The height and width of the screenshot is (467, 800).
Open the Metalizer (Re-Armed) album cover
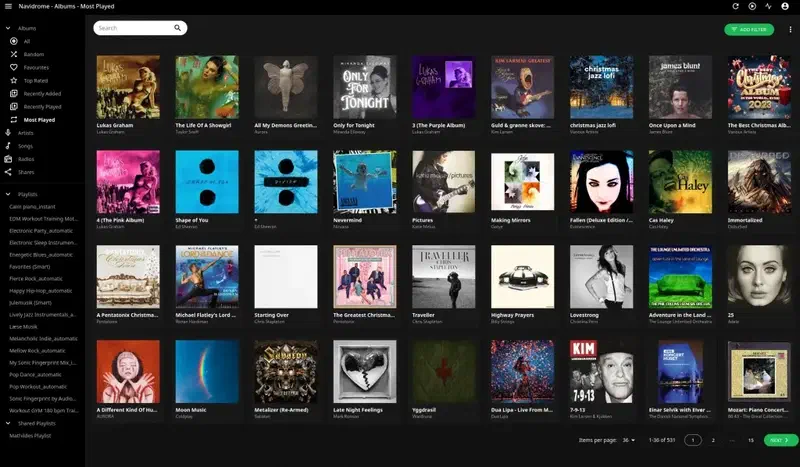(x=286, y=372)
